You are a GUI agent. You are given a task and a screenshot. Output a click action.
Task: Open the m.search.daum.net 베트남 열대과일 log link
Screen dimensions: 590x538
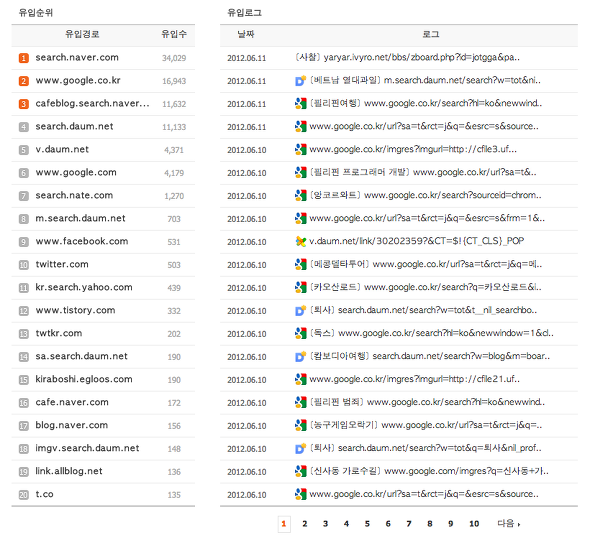click(x=425, y=81)
